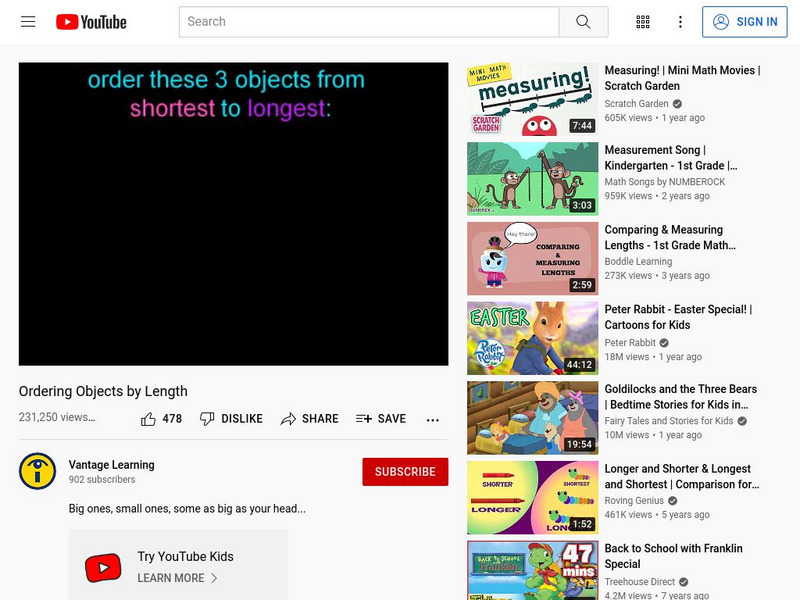Like the video with thumbs up
Image resolution: width=800 pixels, height=600 pixels.
click(x=148, y=419)
